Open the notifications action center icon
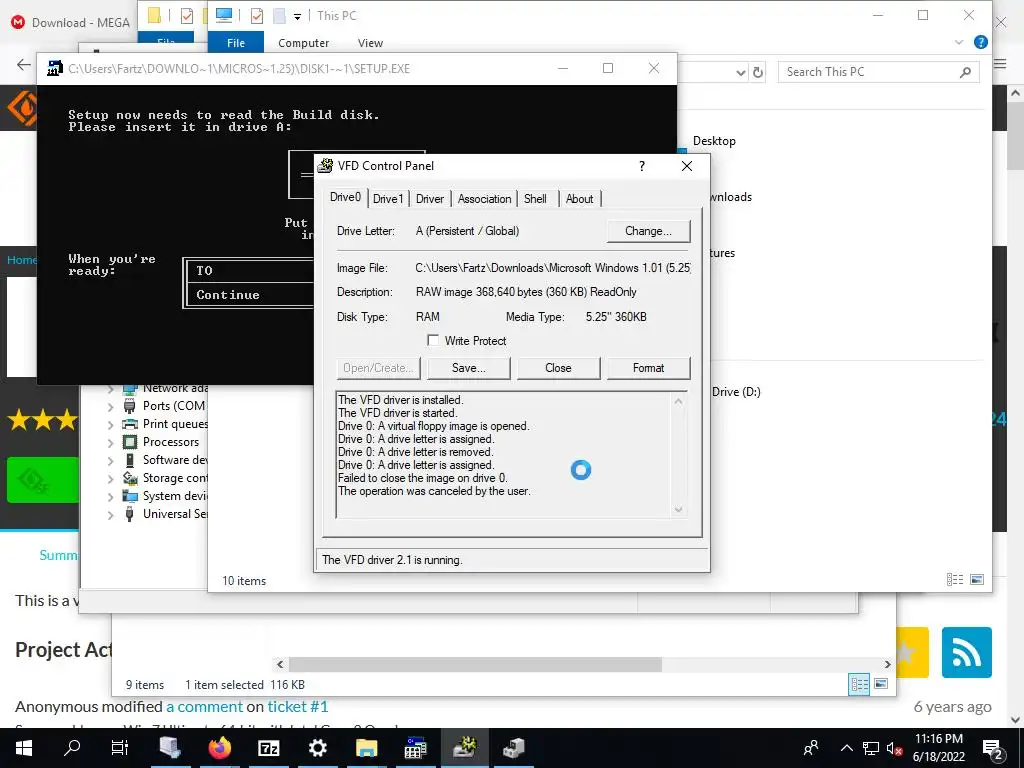 [993, 749]
